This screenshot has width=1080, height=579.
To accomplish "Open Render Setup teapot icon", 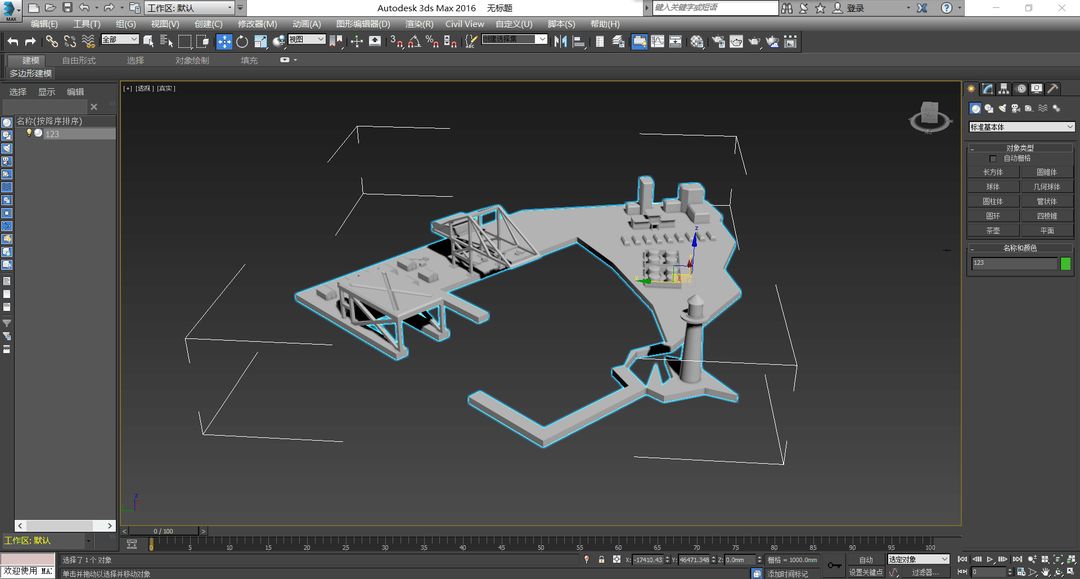I will 718,41.
